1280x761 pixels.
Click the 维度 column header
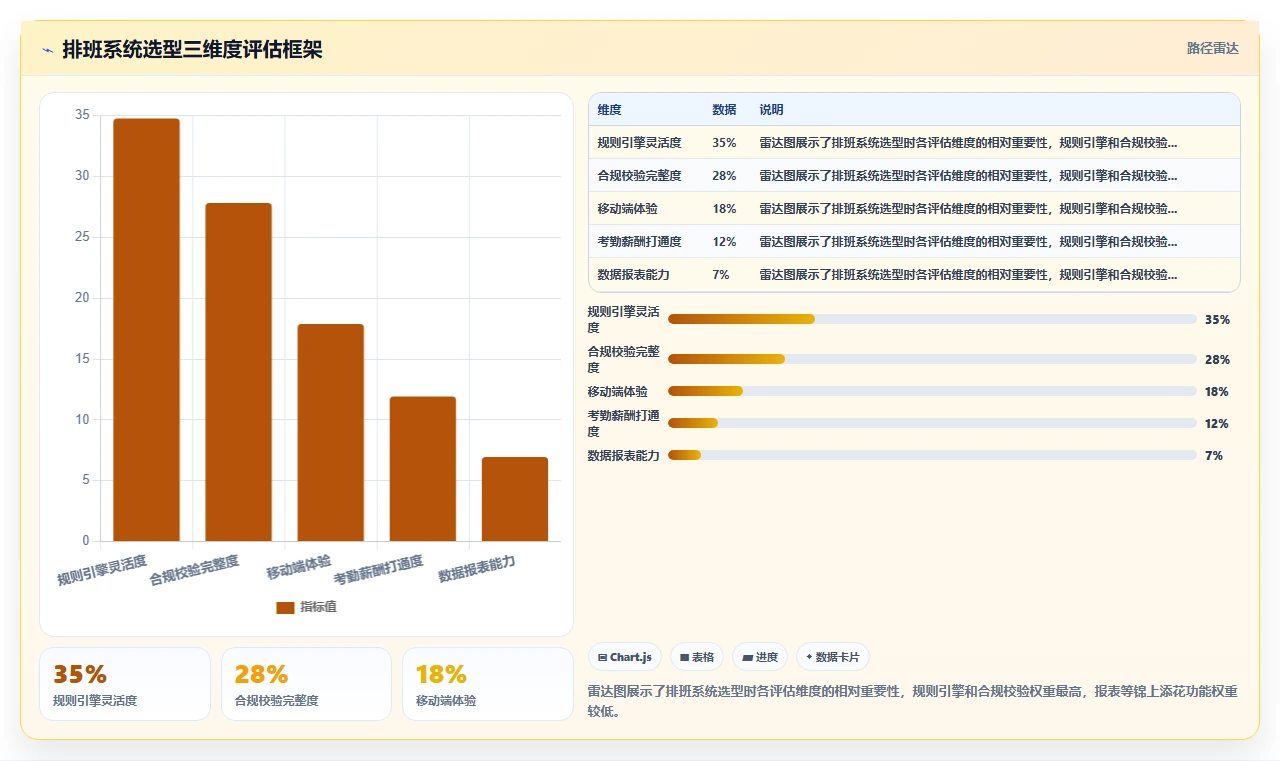609,109
